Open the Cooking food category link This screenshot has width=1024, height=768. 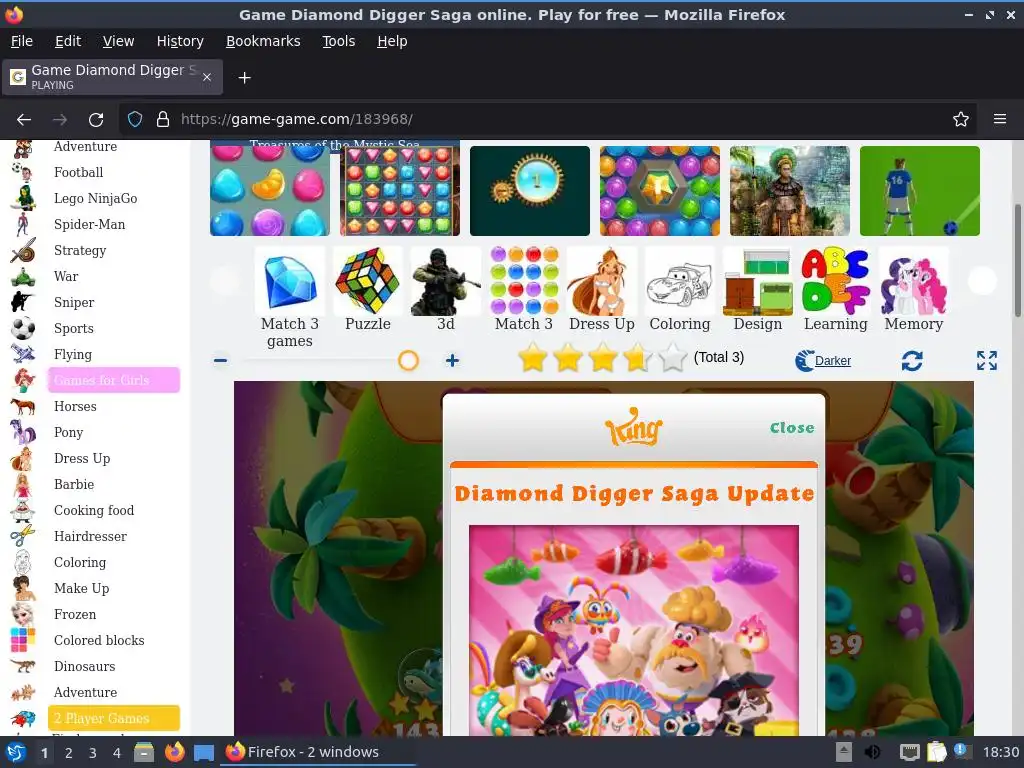94,511
